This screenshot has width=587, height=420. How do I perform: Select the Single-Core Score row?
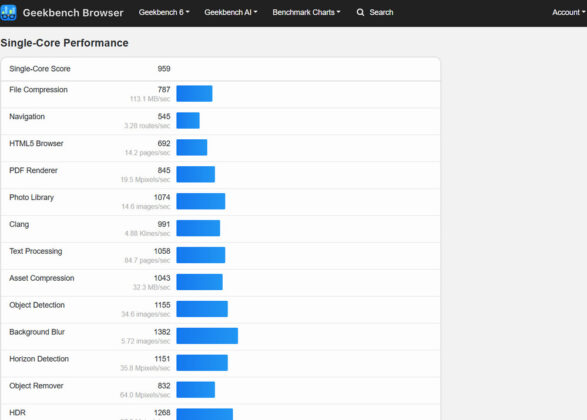[x=220, y=69]
